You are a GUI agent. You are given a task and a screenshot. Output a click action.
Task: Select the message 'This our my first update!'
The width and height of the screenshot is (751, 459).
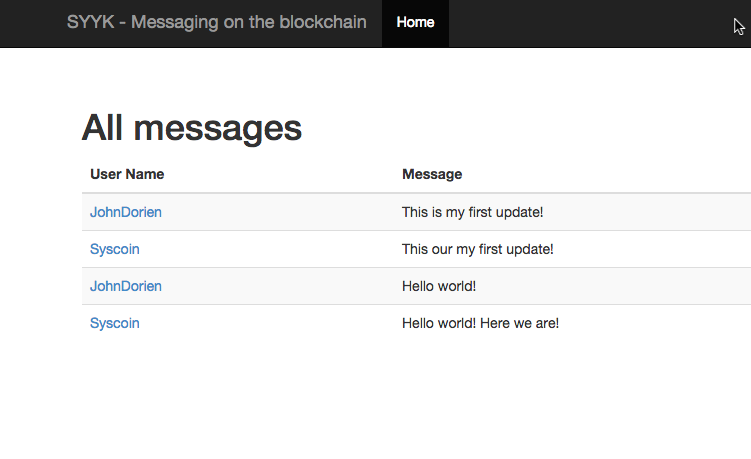(x=478, y=249)
